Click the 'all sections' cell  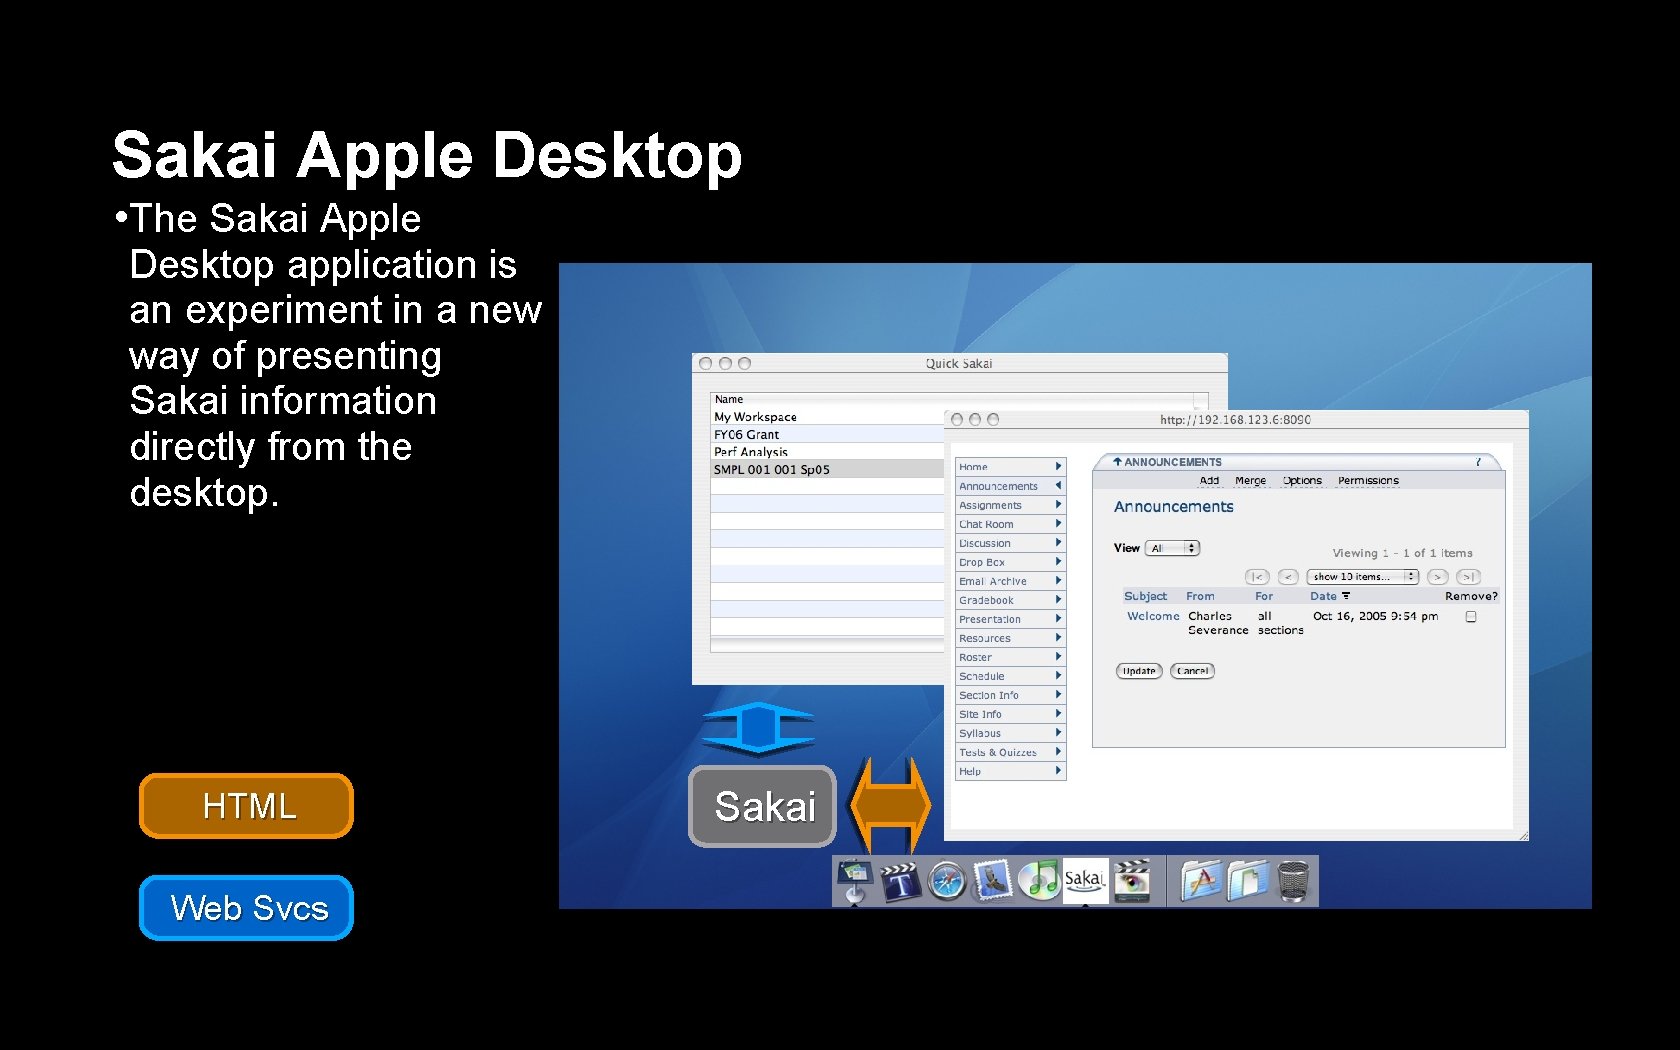[x=1280, y=623]
